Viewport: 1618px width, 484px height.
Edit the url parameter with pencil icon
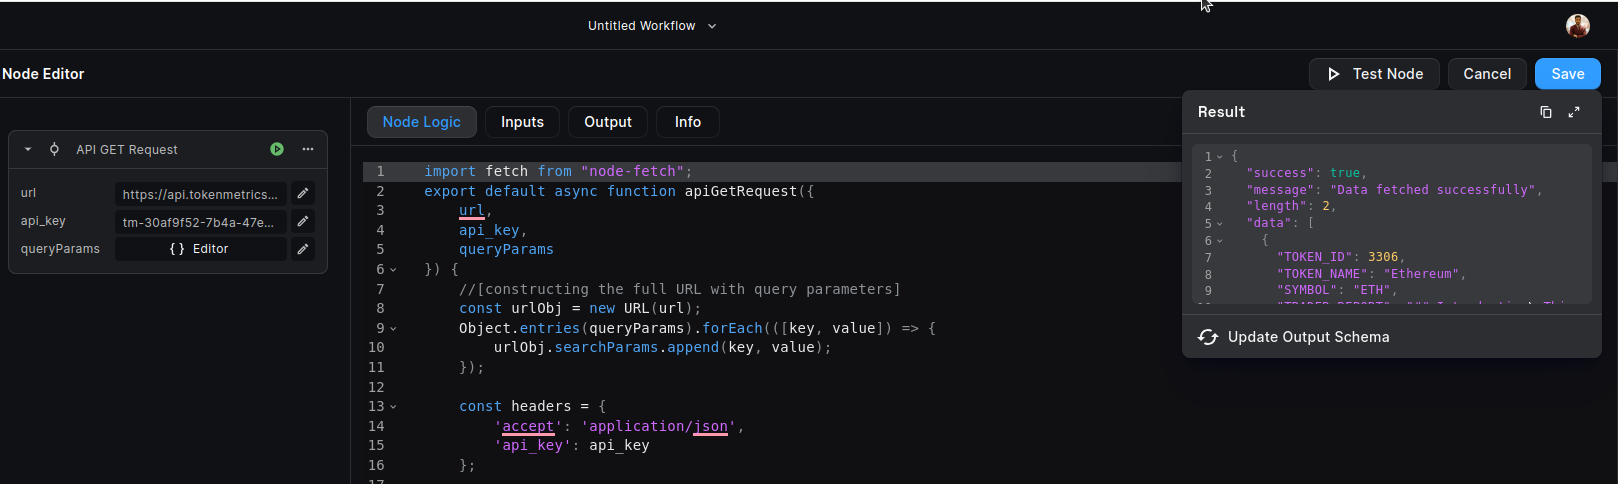point(302,193)
